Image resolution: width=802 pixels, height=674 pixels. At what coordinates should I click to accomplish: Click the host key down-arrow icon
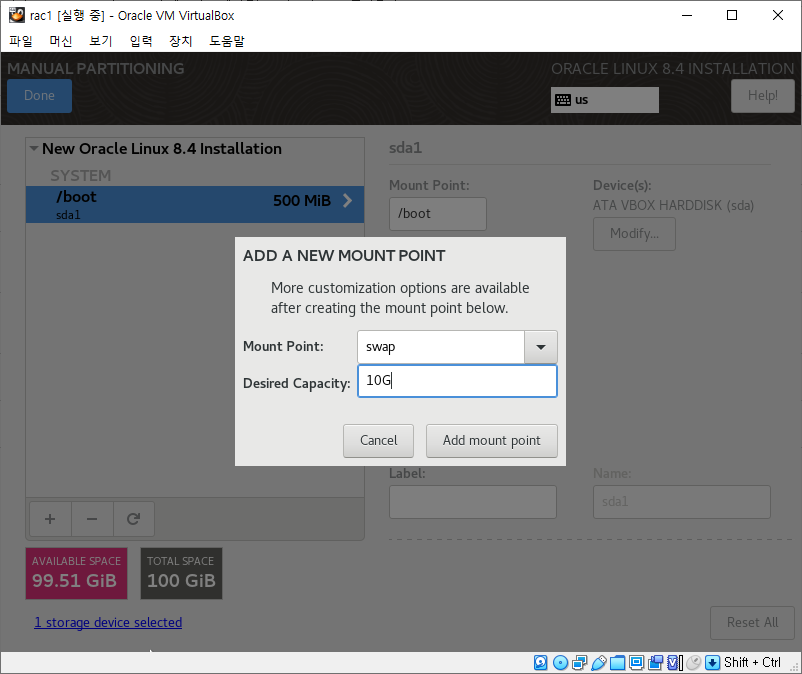tap(712, 663)
